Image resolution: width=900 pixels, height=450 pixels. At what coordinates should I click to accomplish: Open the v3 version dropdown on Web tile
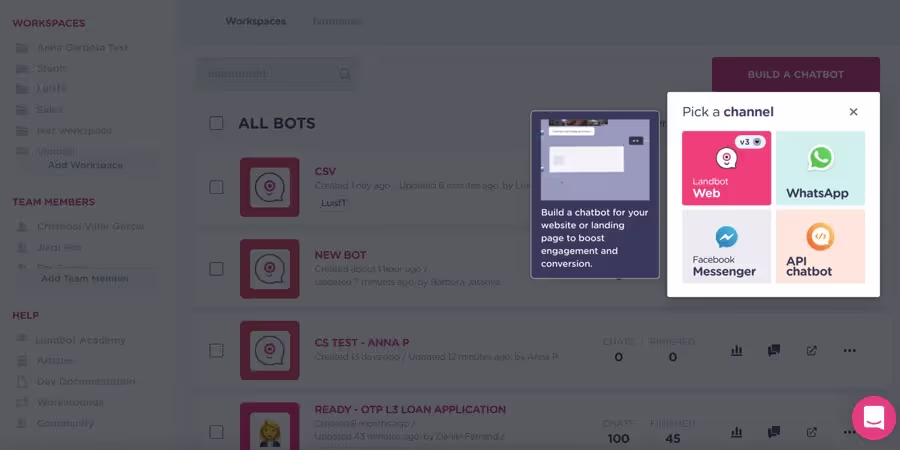coord(750,142)
